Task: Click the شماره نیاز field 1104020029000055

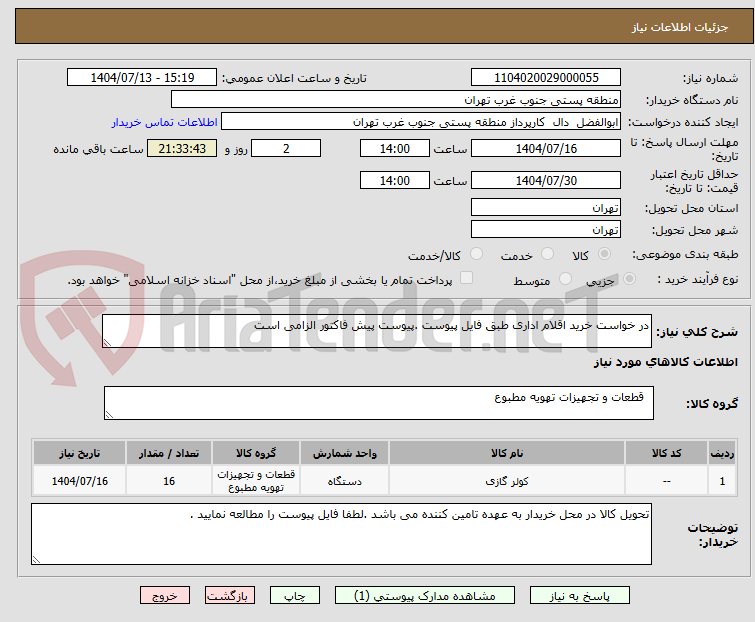Action: pyautogui.click(x=546, y=78)
